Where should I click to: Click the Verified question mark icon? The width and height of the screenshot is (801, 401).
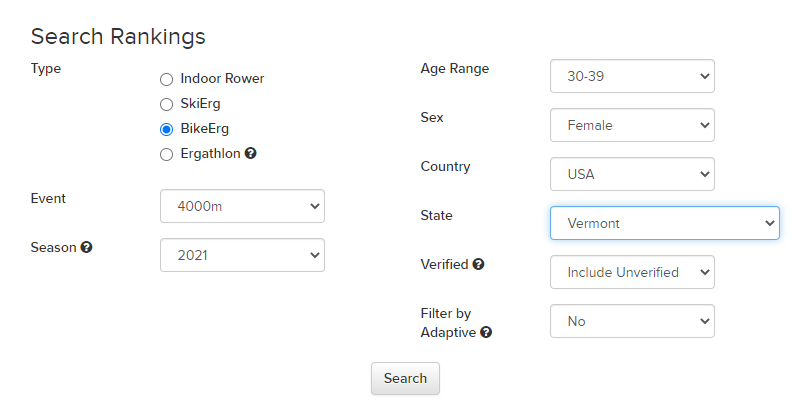(x=478, y=265)
